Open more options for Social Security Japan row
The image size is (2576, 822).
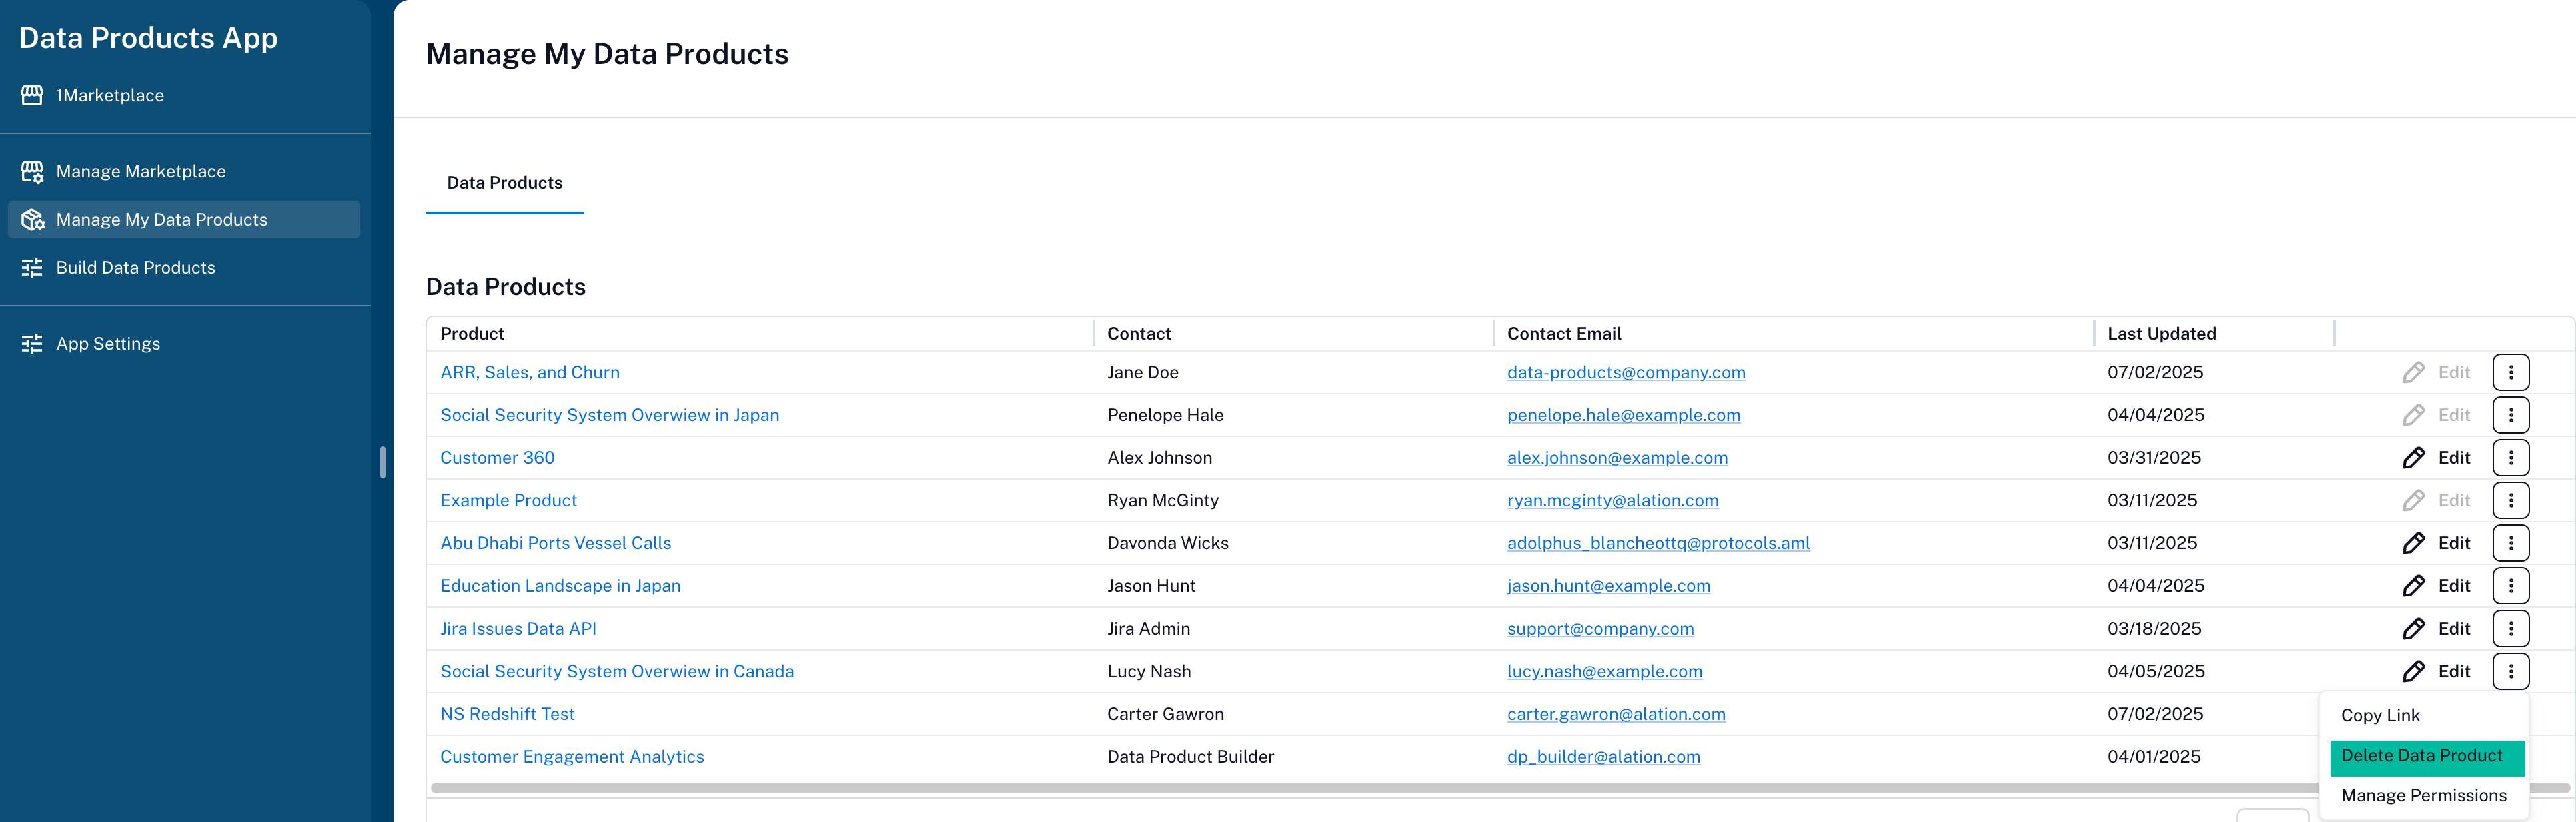pos(2510,415)
